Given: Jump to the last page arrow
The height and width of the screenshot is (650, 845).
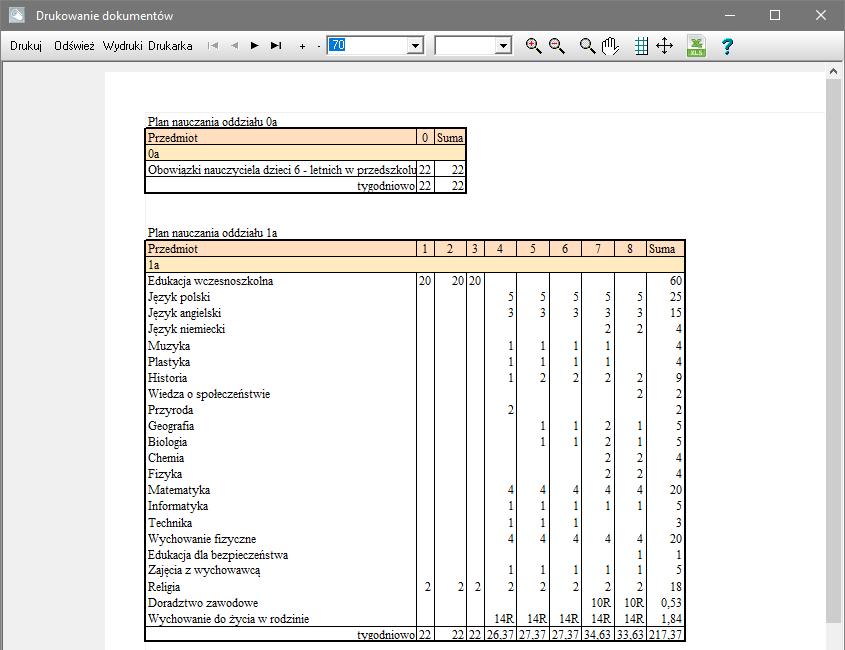Looking at the screenshot, I should 276,46.
